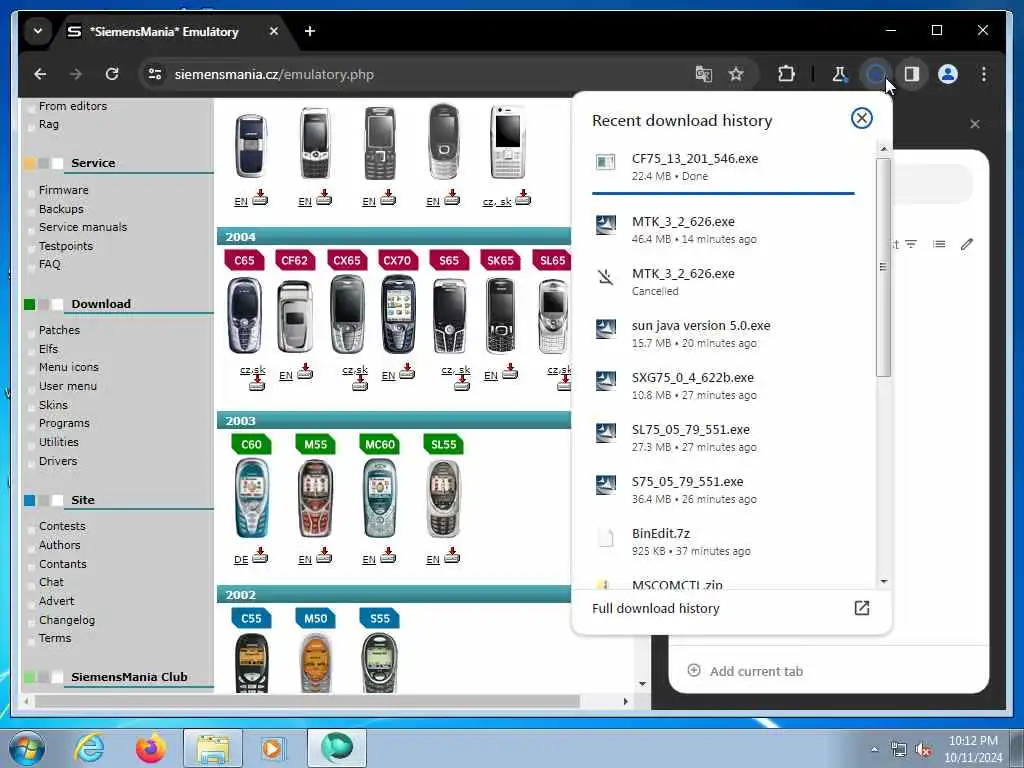Open SXG75_0_4_622b.exe download
Image resolution: width=1024 pixels, height=768 pixels.
tap(723, 386)
